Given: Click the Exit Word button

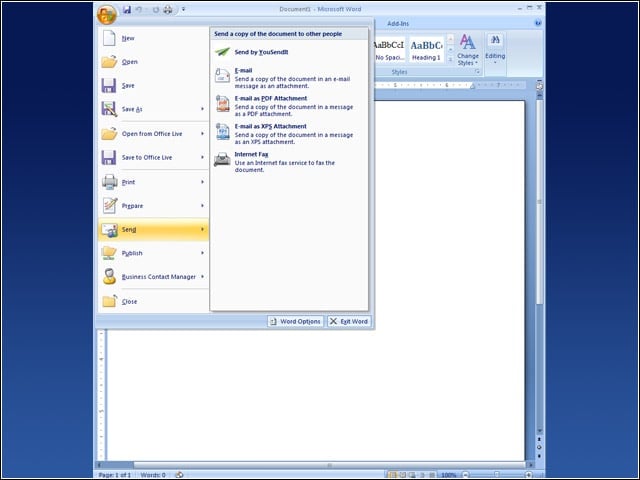Looking at the screenshot, I should point(349,321).
